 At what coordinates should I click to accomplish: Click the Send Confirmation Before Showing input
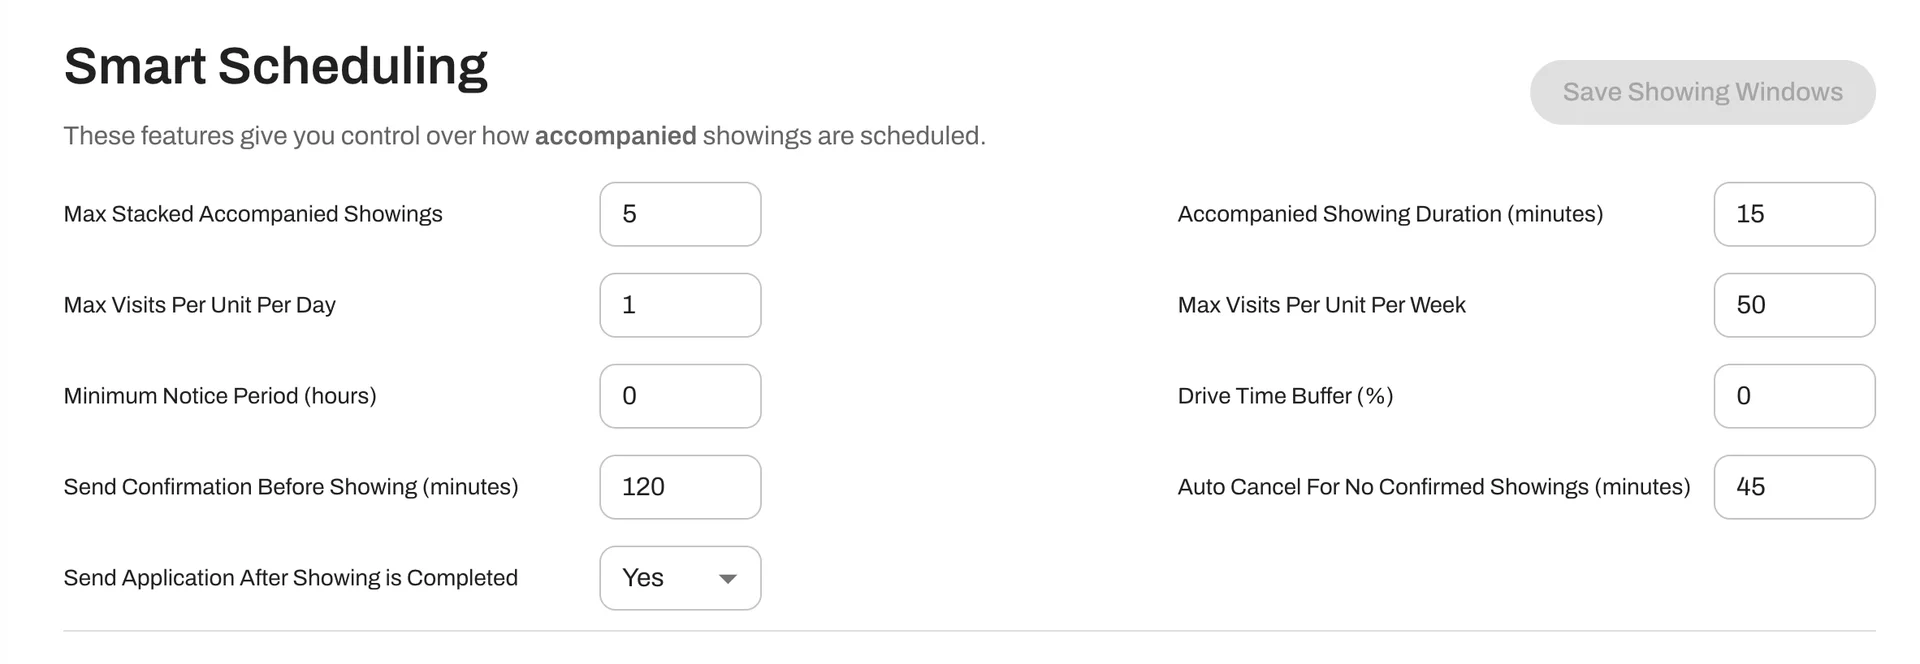680,487
